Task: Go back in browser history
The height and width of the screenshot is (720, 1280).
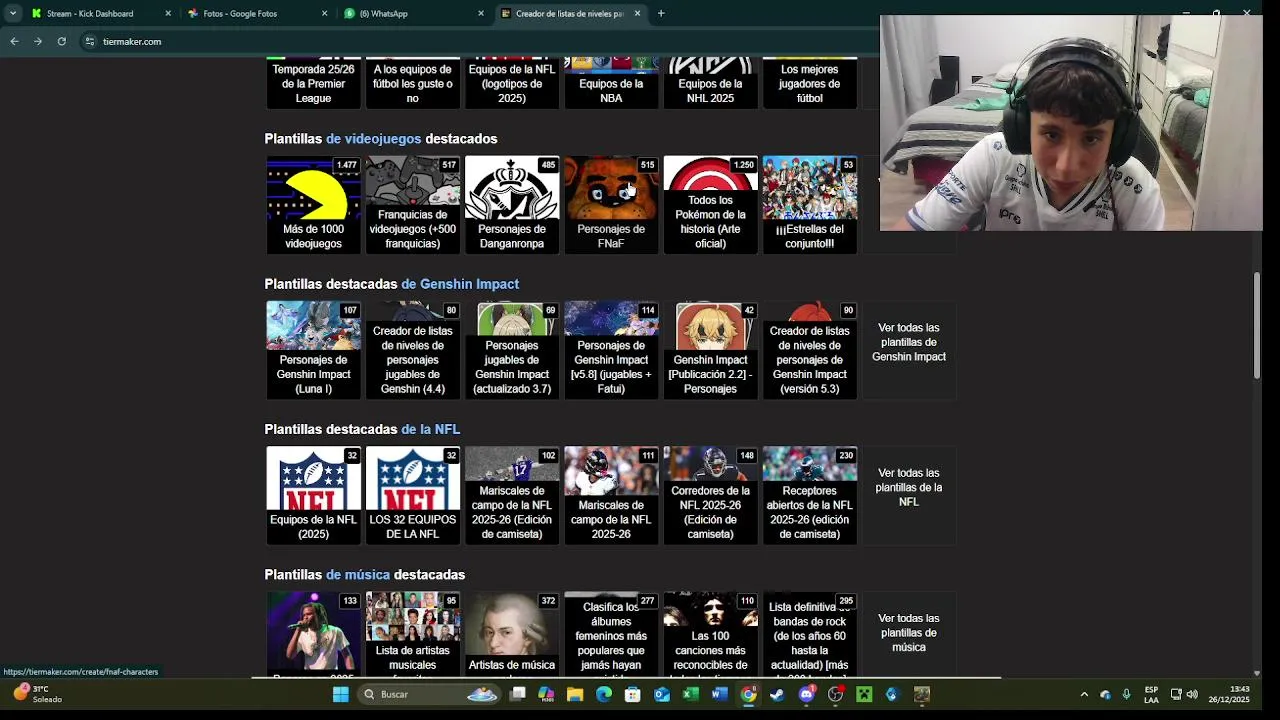Action: pos(14,41)
